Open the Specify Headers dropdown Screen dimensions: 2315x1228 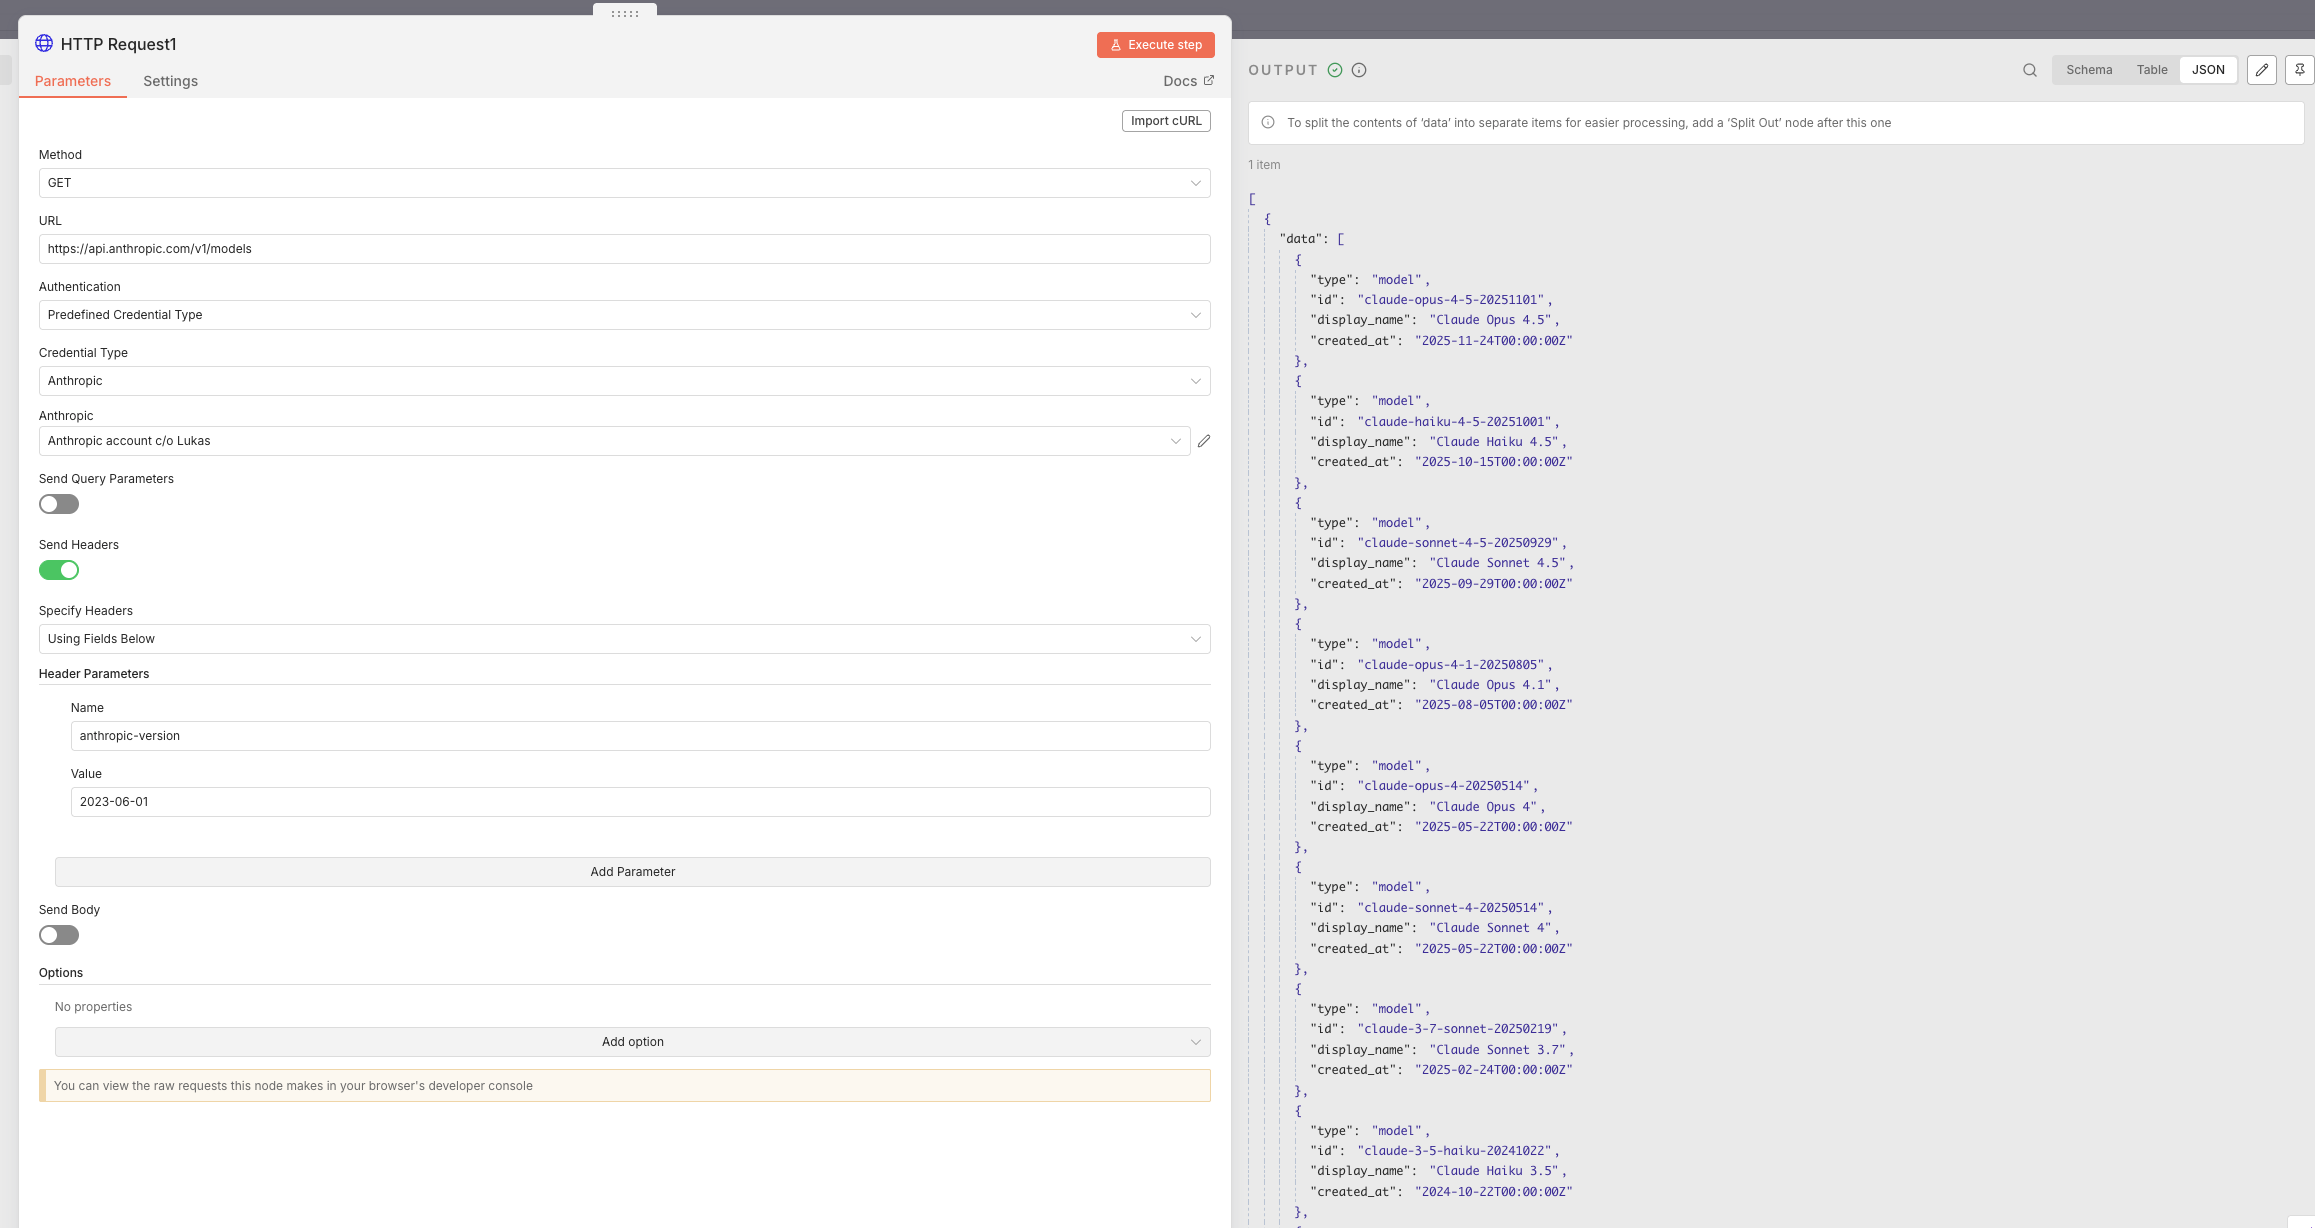[624, 639]
